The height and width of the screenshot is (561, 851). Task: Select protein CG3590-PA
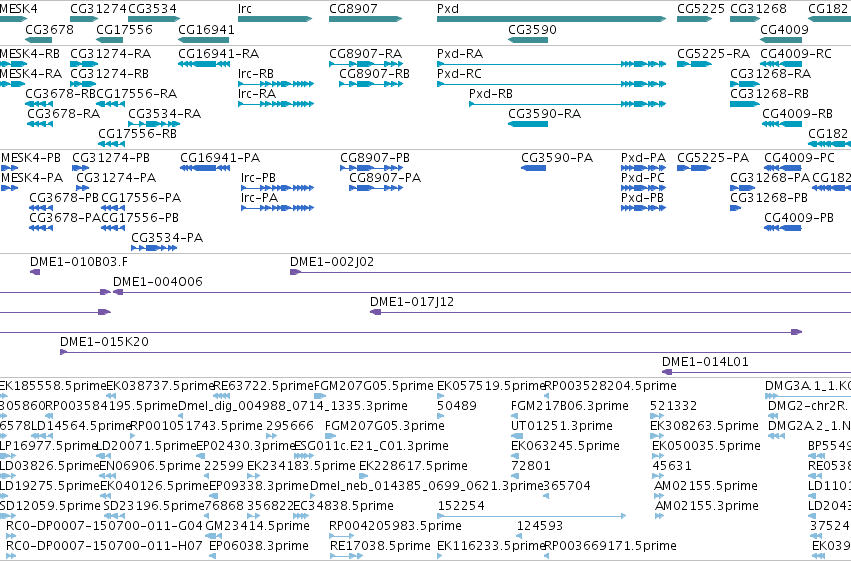tap(557, 158)
